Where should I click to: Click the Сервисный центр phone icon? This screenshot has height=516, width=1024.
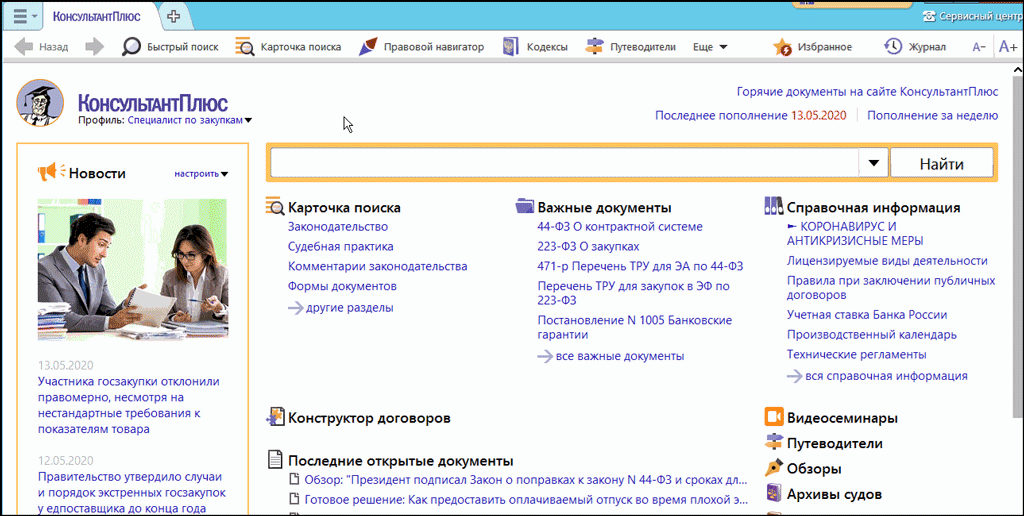pos(929,16)
